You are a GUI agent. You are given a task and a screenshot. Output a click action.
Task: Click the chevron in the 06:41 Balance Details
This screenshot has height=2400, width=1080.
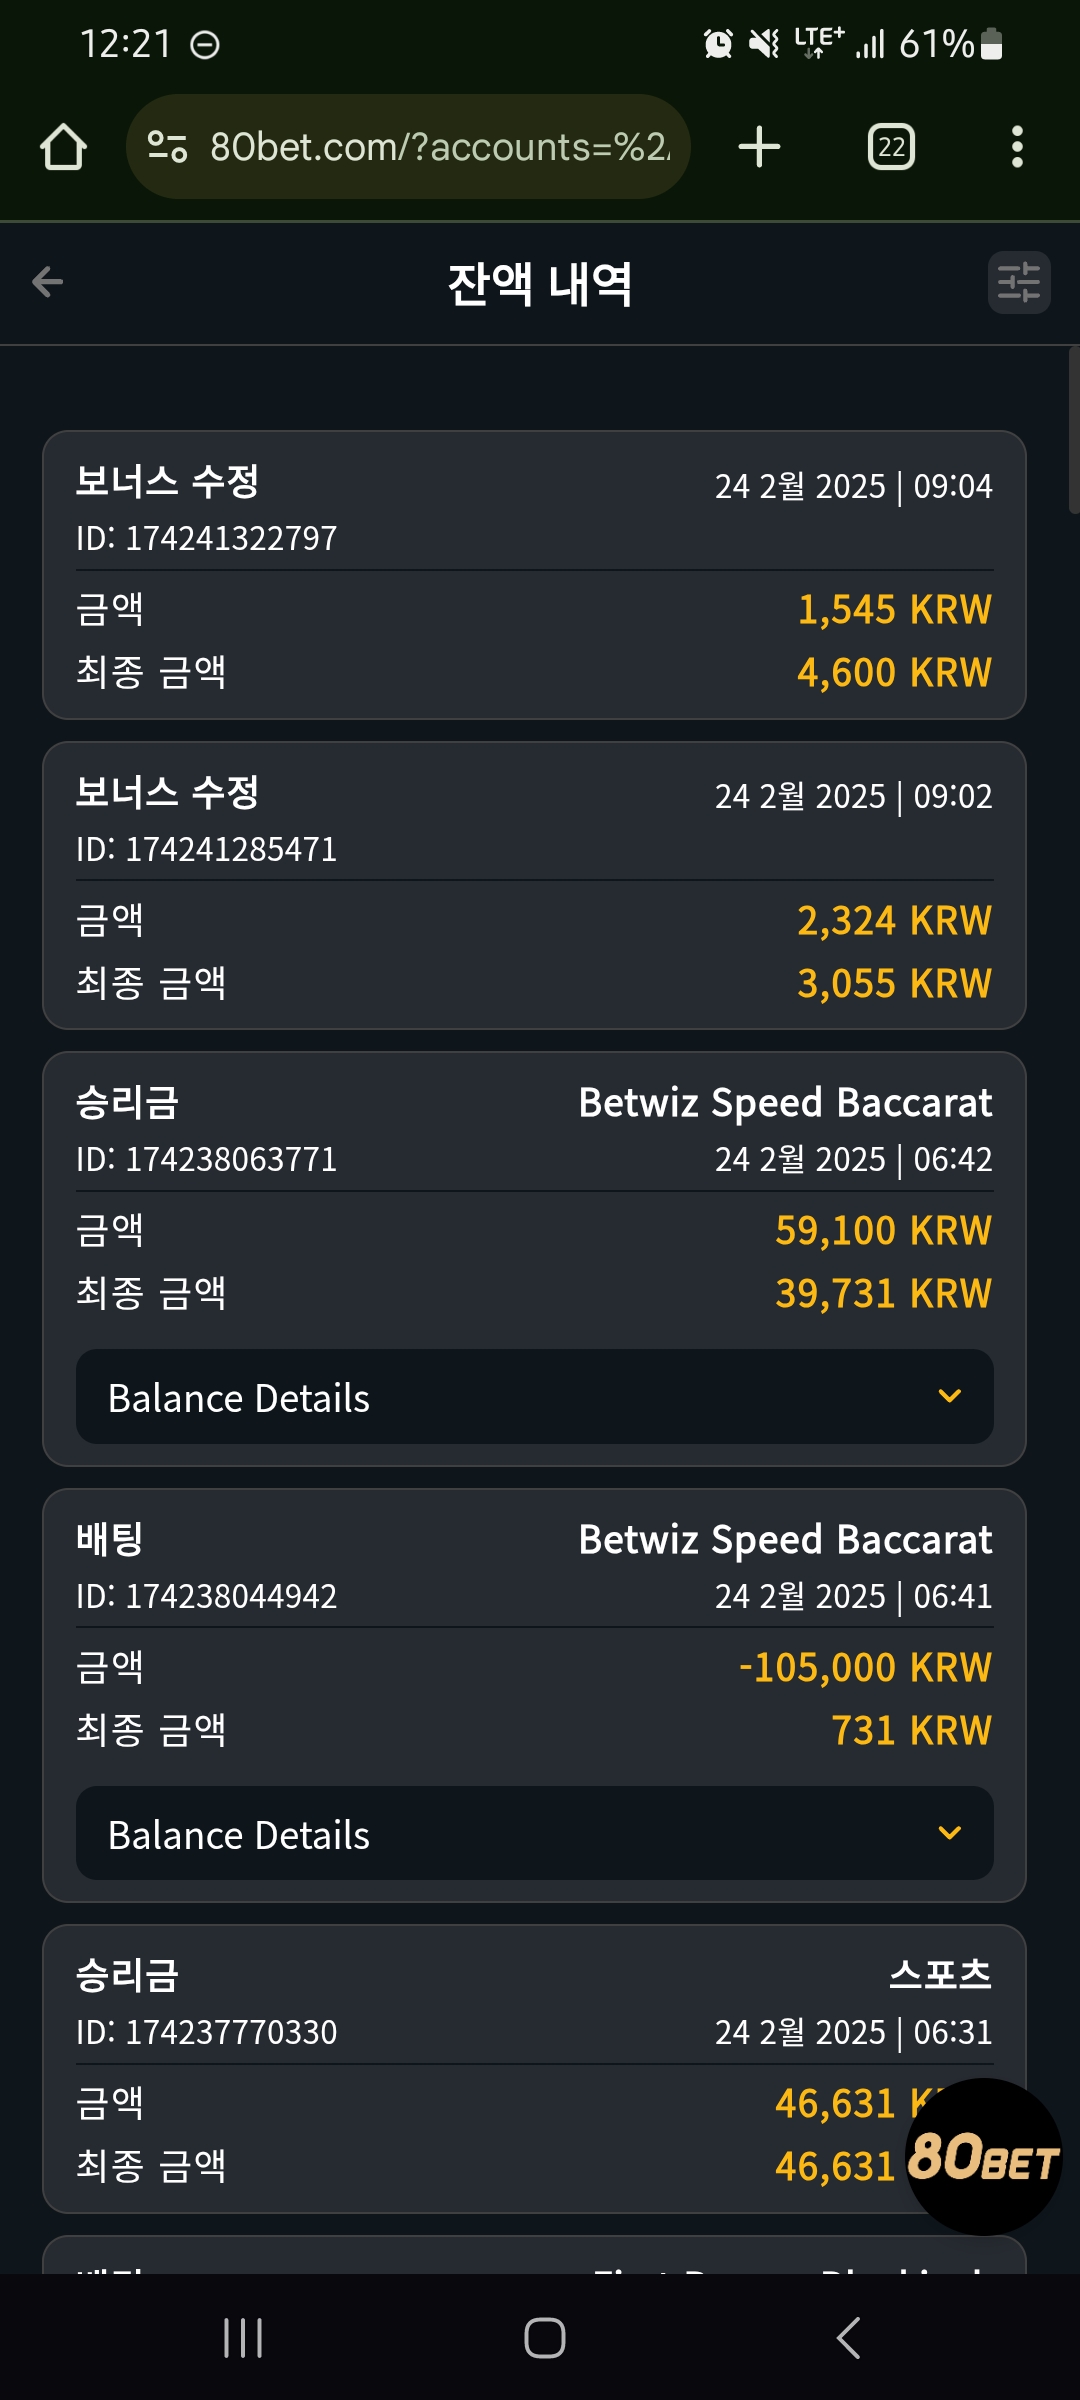point(950,1833)
